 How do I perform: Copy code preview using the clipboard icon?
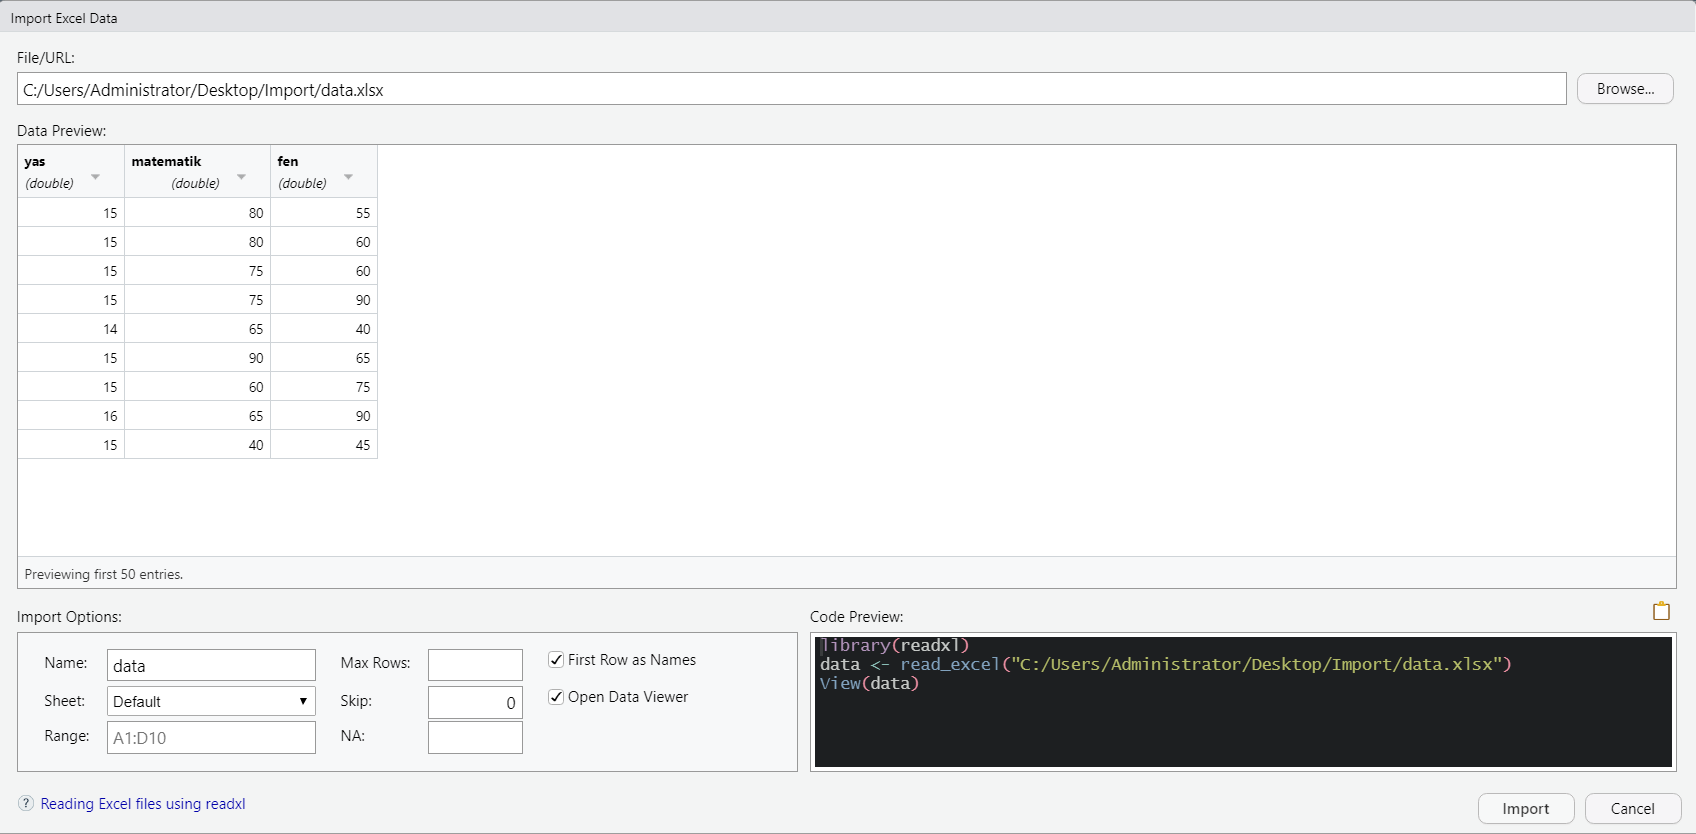[x=1661, y=611]
